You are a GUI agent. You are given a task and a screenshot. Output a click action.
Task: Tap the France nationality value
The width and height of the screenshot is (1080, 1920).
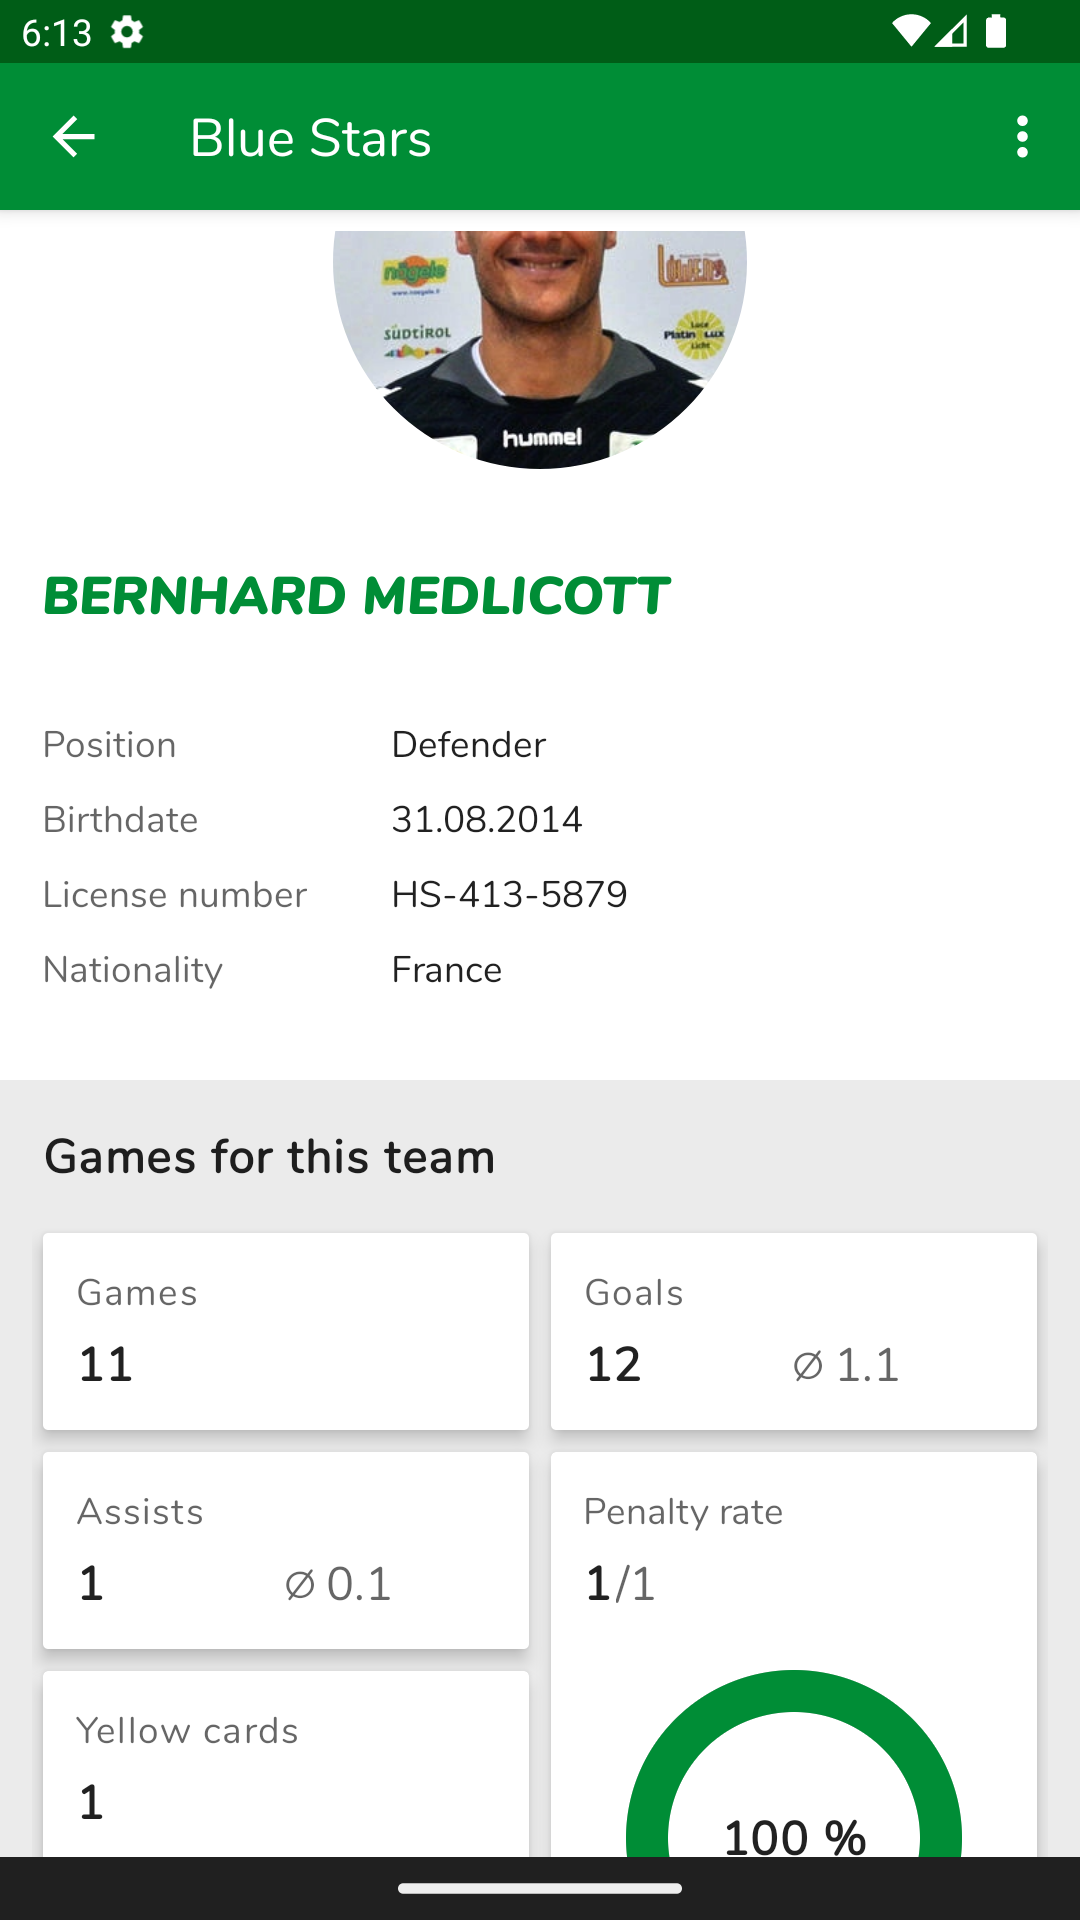coord(446,970)
